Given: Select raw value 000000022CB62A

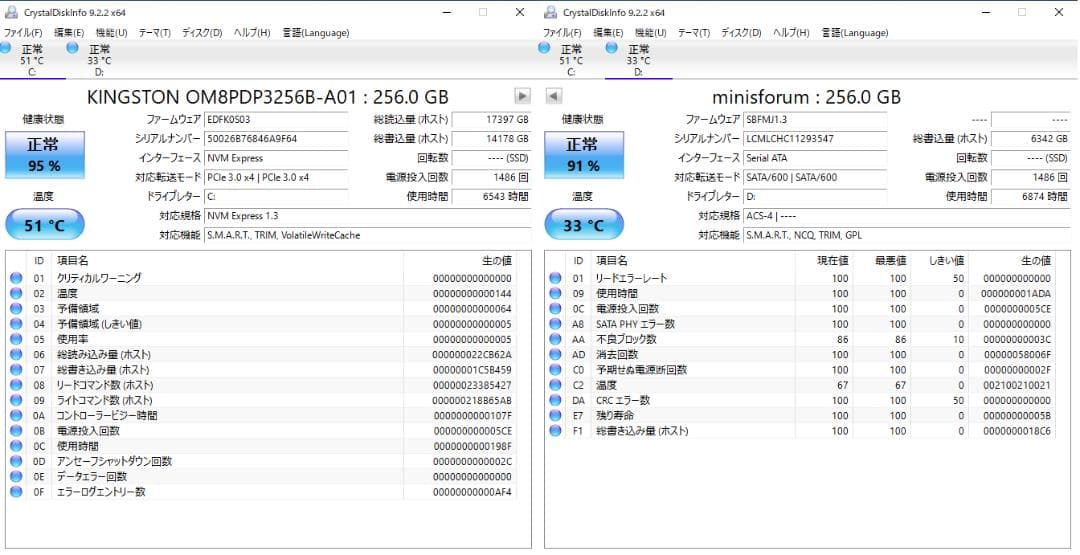Looking at the screenshot, I should coord(472,355).
